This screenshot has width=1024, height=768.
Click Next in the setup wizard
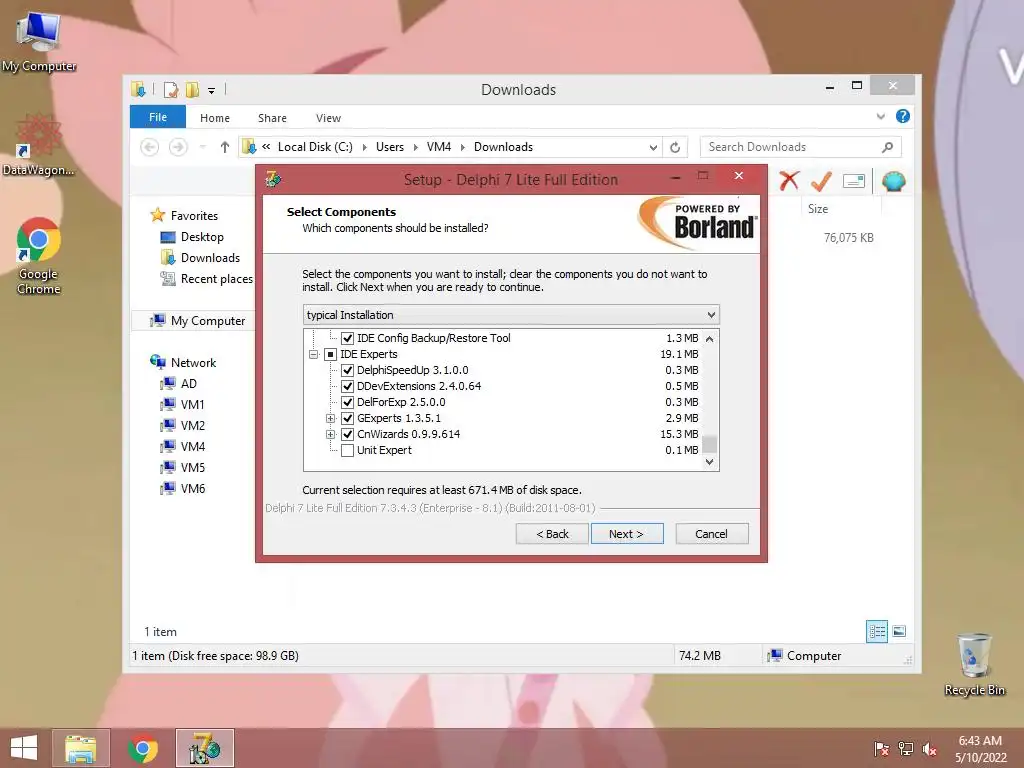pyautogui.click(x=627, y=534)
